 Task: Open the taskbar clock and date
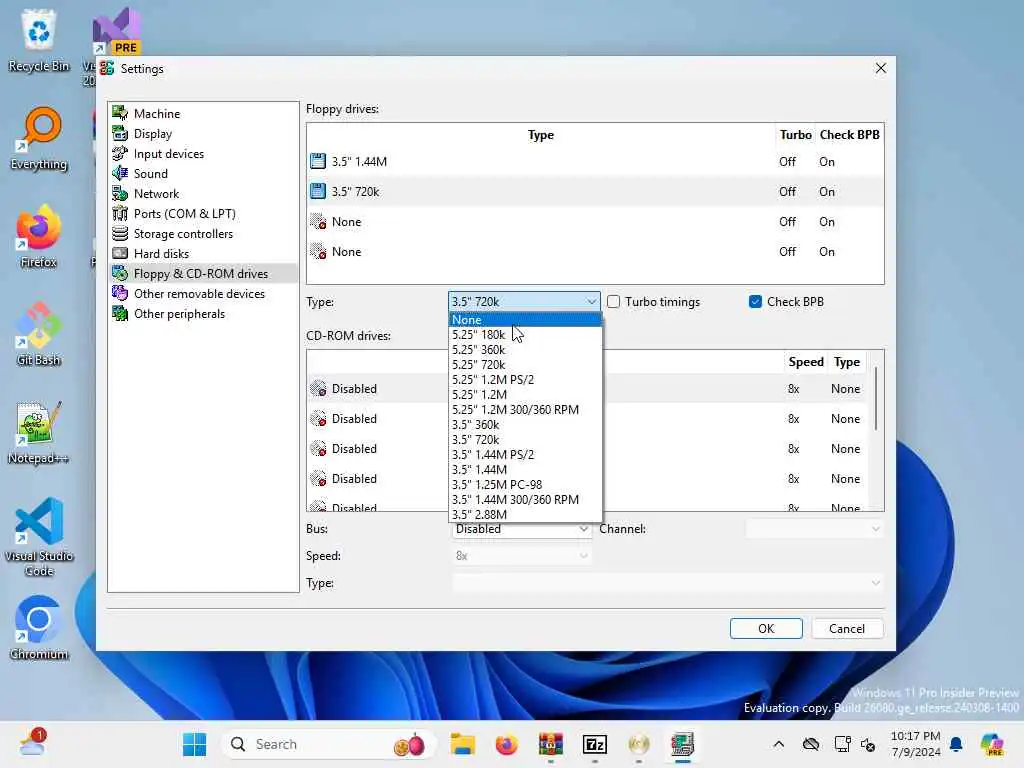[x=916, y=744]
